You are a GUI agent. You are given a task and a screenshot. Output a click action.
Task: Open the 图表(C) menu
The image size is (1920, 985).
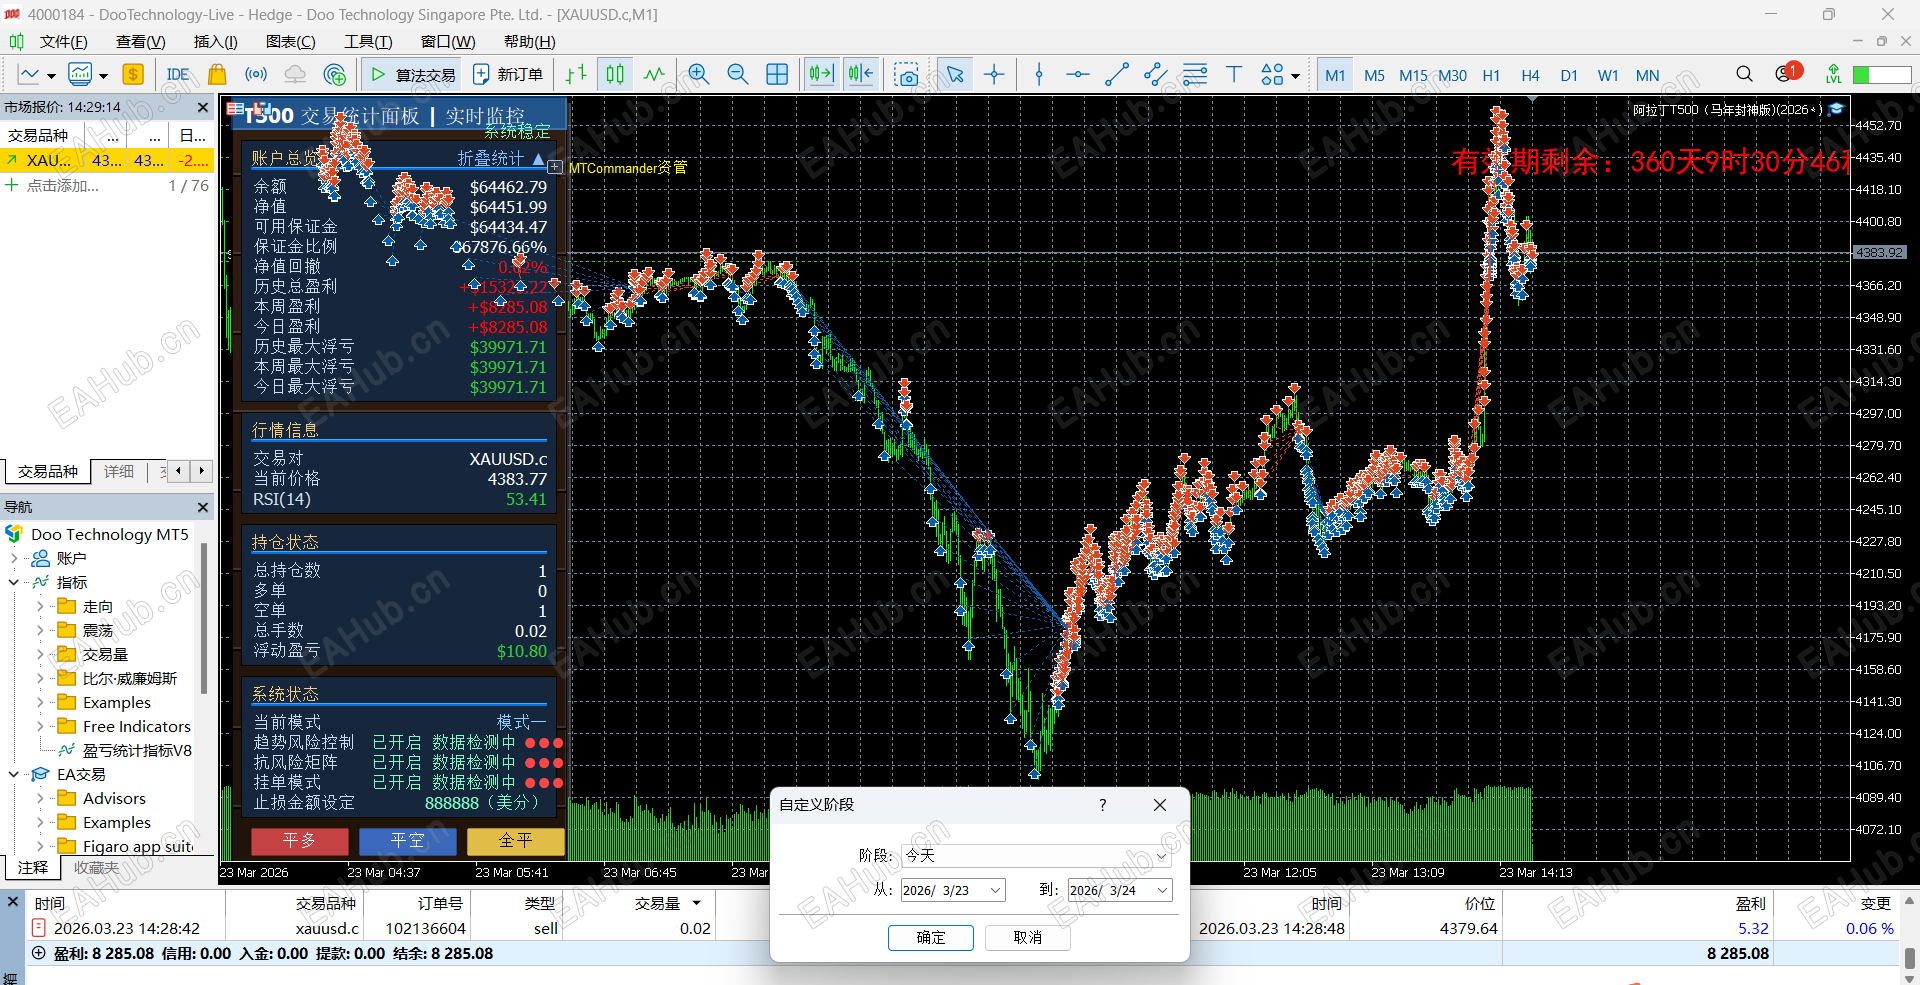(x=290, y=42)
